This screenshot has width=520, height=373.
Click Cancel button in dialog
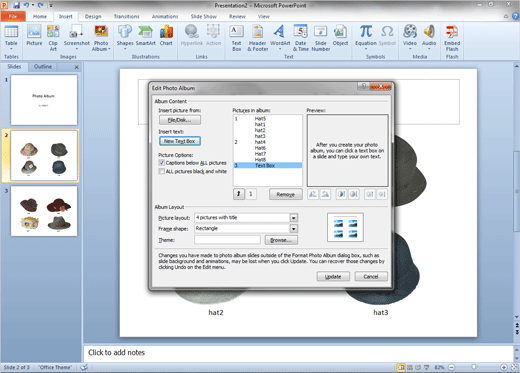point(371,276)
